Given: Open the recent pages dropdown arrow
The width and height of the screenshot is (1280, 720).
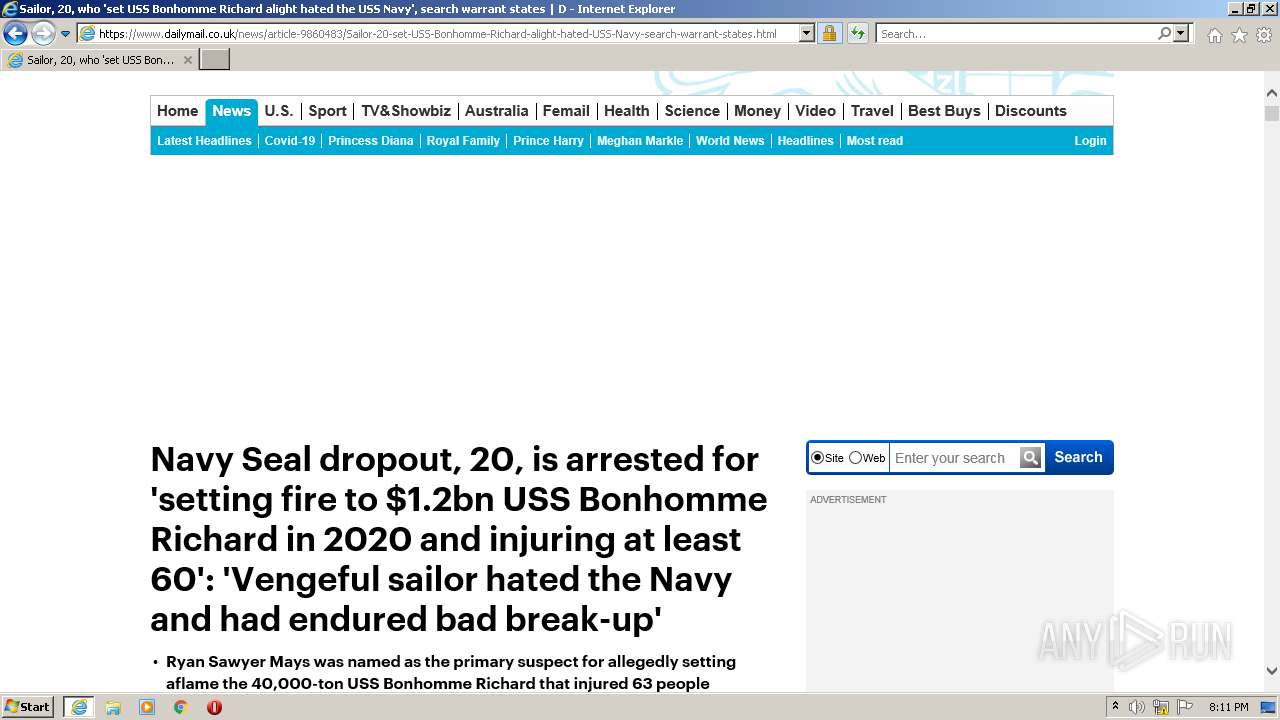Looking at the screenshot, I should pyautogui.click(x=65, y=33).
